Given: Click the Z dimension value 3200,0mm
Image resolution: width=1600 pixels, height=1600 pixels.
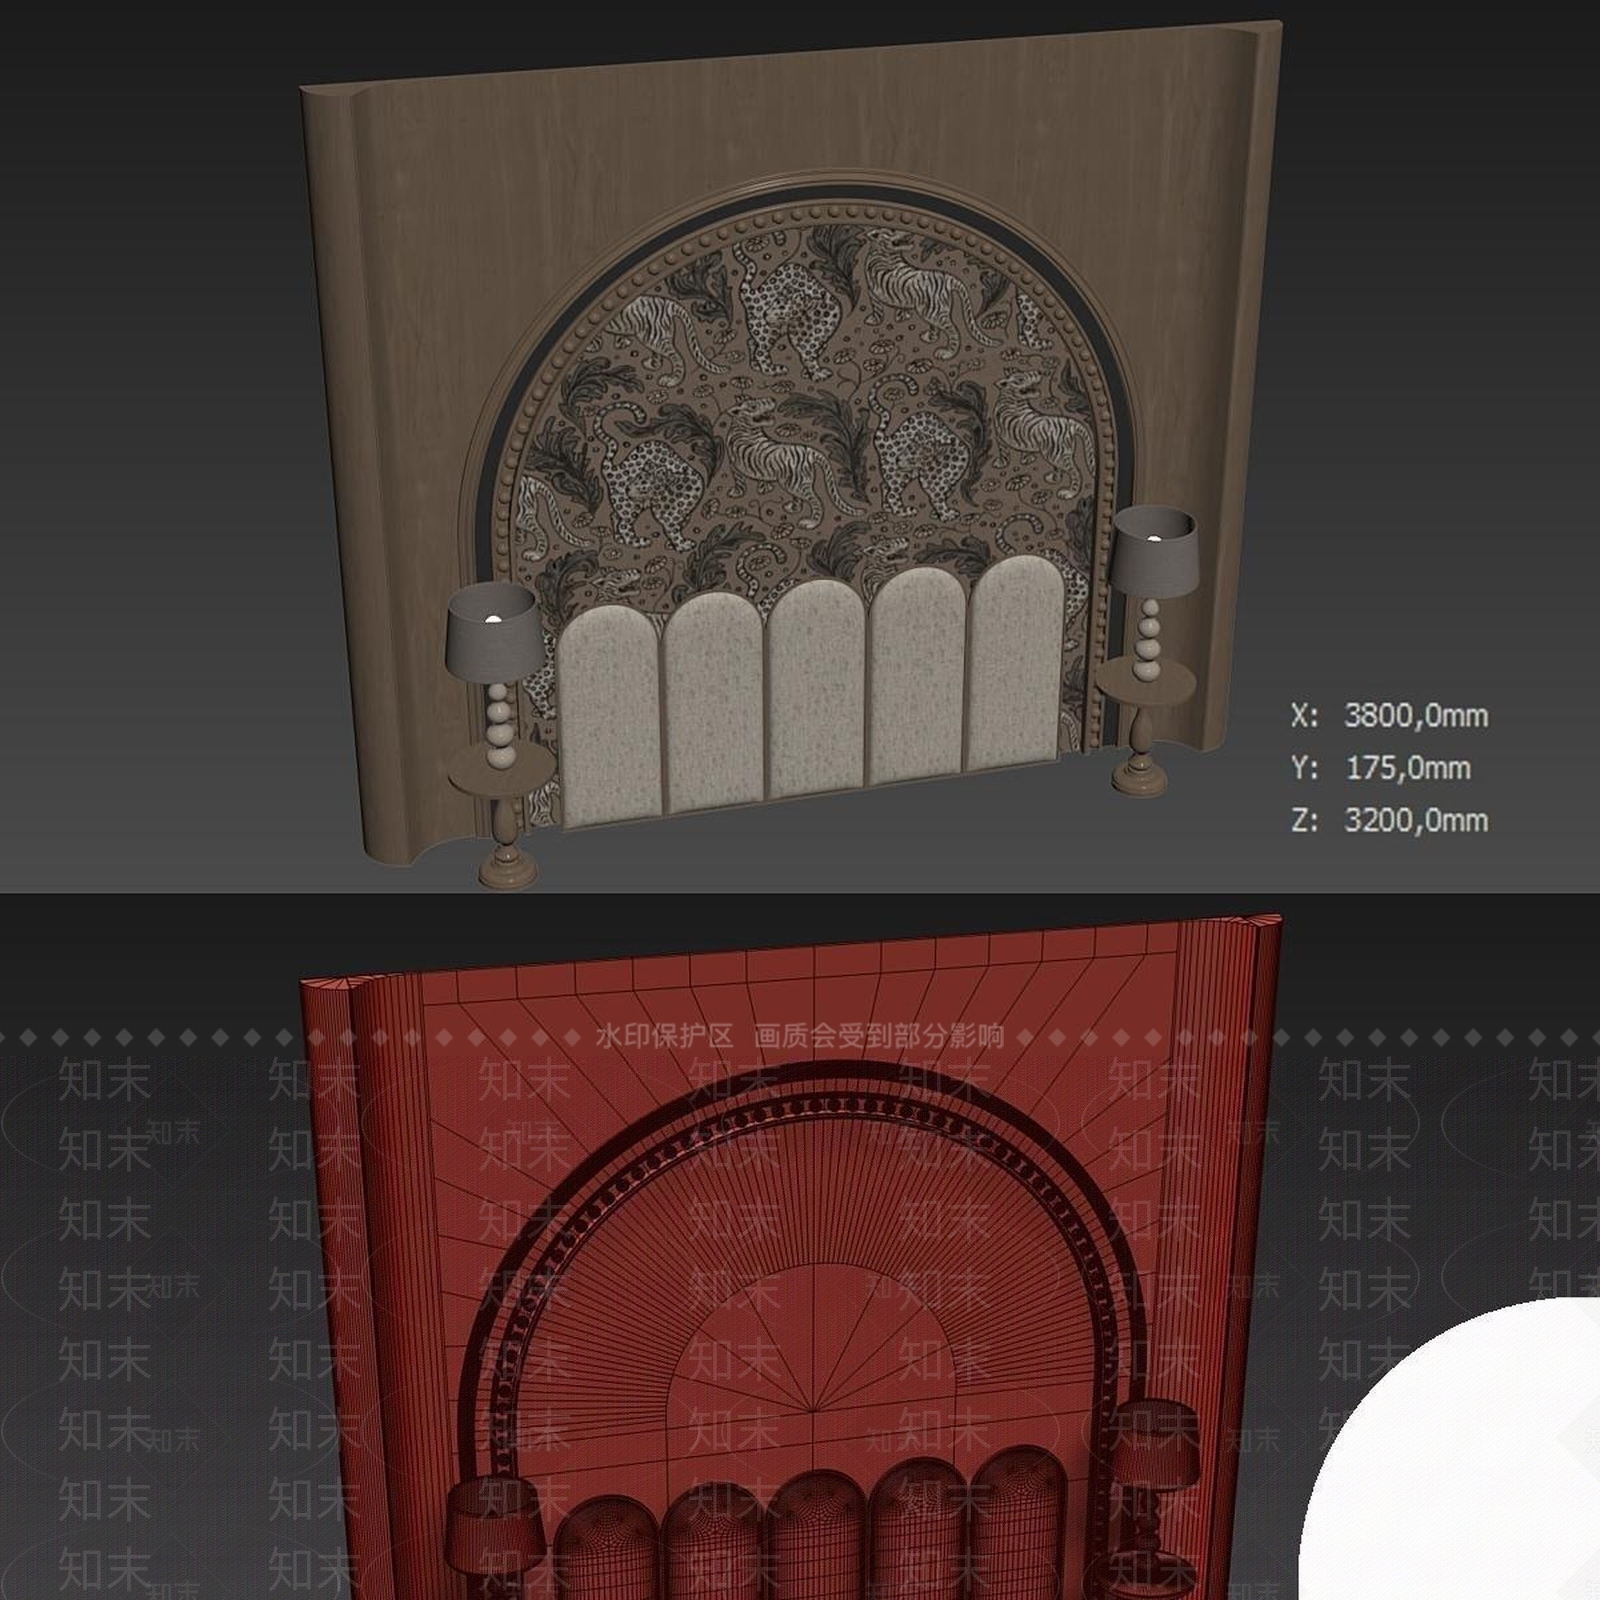Looking at the screenshot, I should point(1415,820).
